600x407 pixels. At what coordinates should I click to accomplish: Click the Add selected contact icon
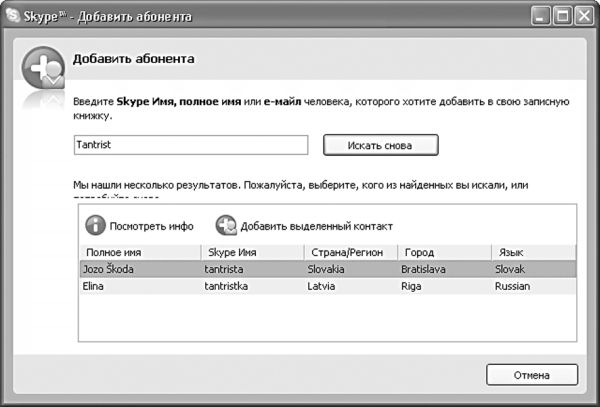(226, 225)
